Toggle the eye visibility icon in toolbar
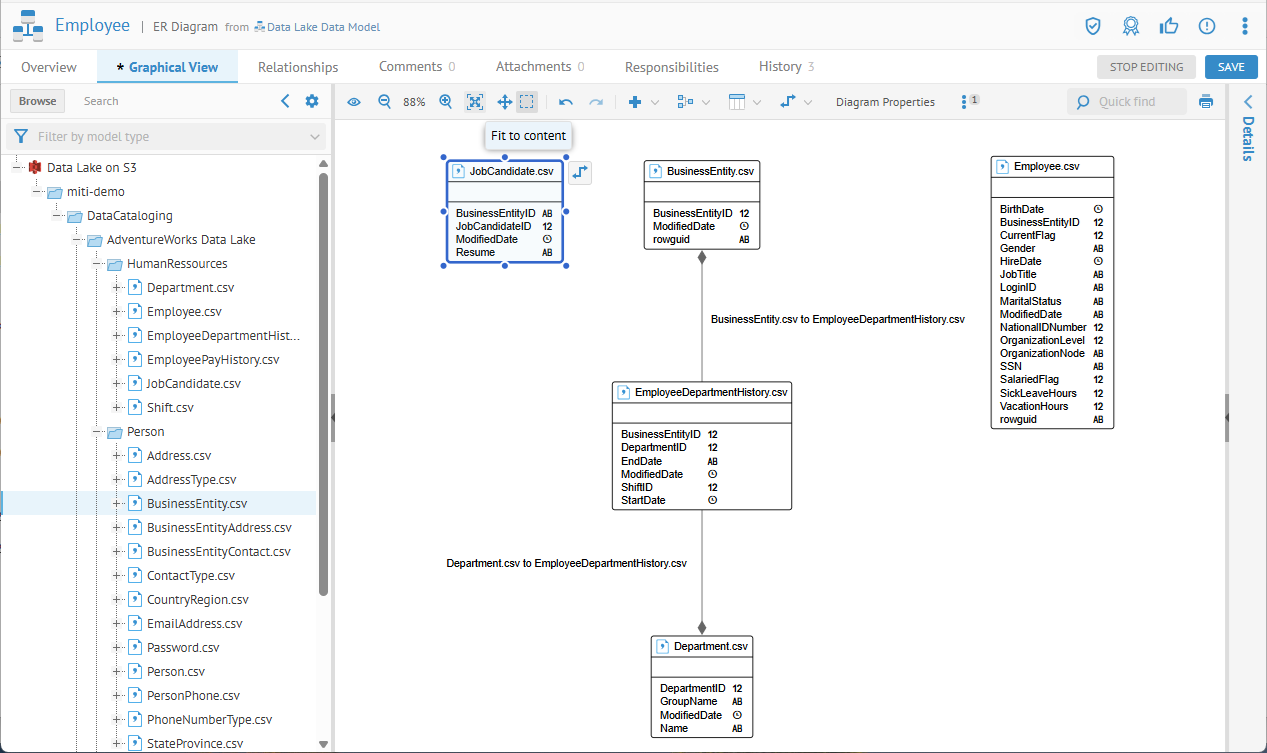The width and height of the screenshot is (1267, 753). point(354,102)
